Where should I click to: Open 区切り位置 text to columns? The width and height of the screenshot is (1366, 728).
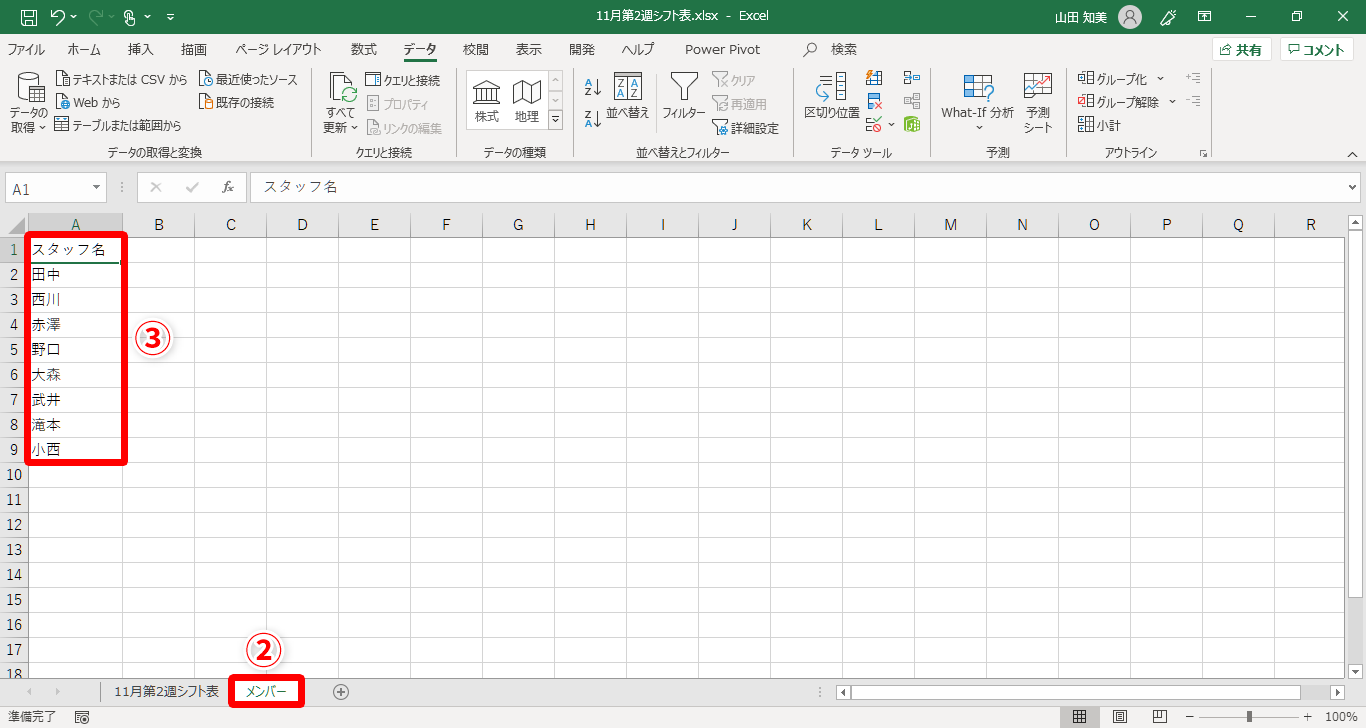point(832,98)
